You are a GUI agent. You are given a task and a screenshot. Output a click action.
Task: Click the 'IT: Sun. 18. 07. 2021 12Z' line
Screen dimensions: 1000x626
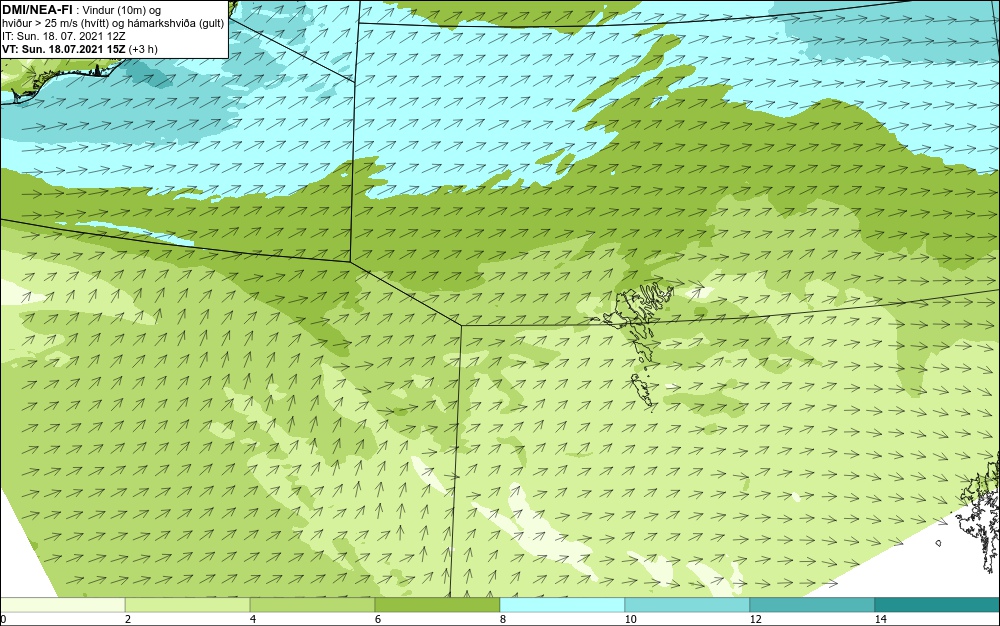click(64, 36)
